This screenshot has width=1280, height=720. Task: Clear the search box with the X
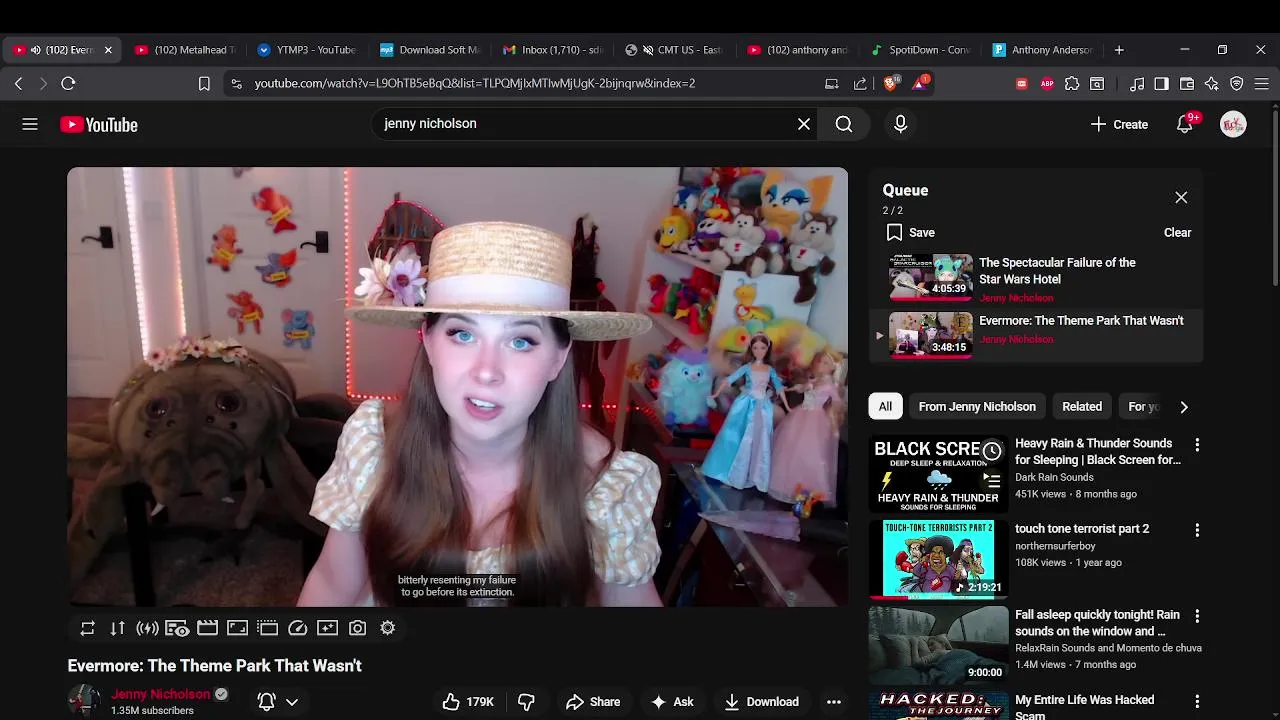point(804,124)
